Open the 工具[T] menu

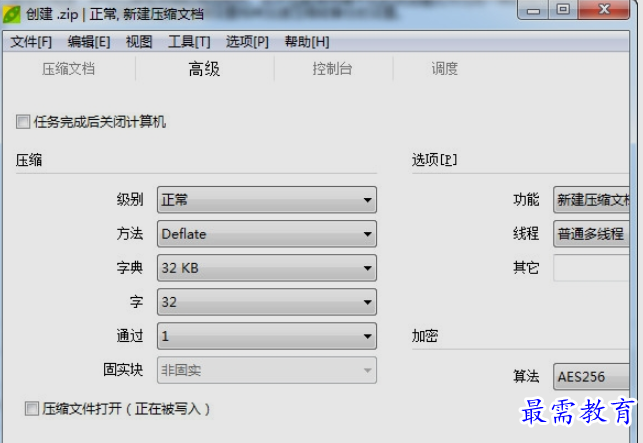click(189, 42)
